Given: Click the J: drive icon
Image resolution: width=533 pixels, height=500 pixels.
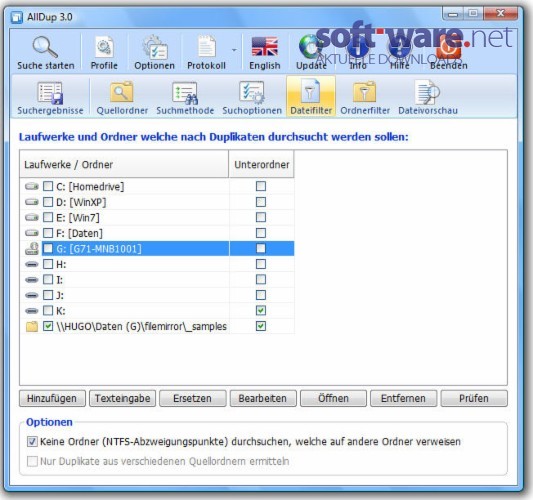Looking at the screenshot, I should [x=32, y=295].
